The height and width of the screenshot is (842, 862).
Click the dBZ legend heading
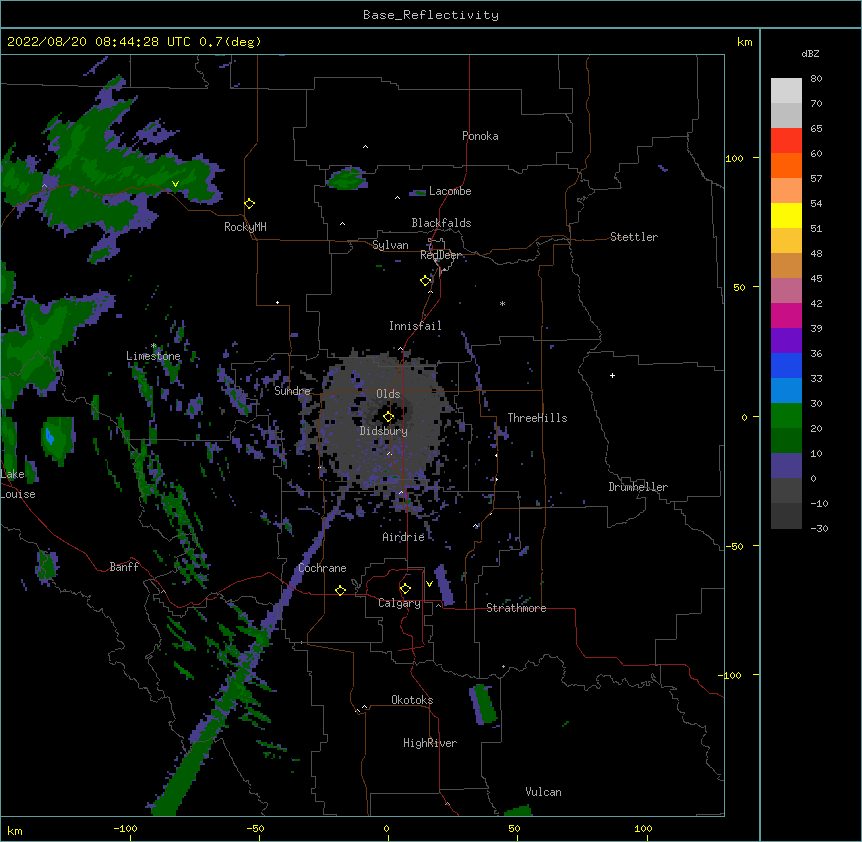click(x=810, y=53)
